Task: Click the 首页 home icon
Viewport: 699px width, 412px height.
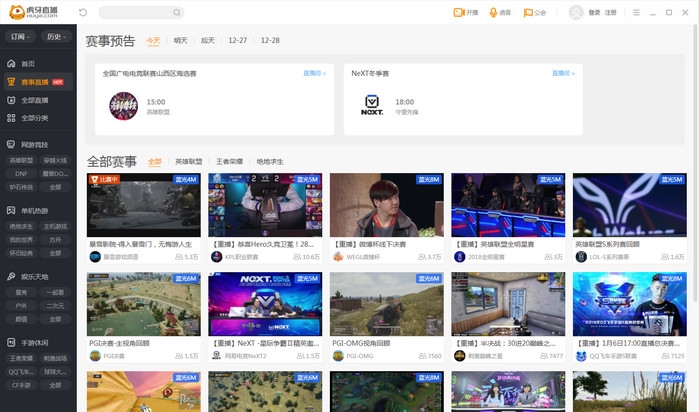Action: tap(11, 64)
